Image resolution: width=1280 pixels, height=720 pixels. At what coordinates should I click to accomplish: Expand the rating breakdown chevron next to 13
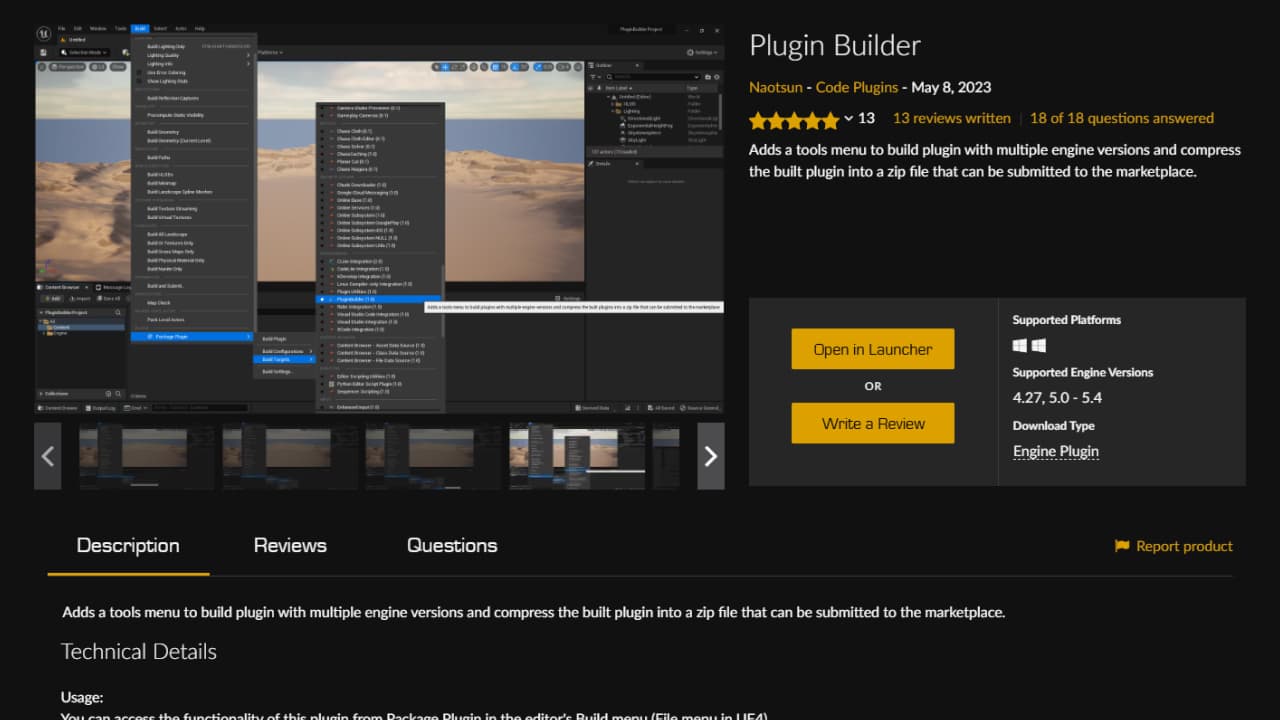coord(849,118)
